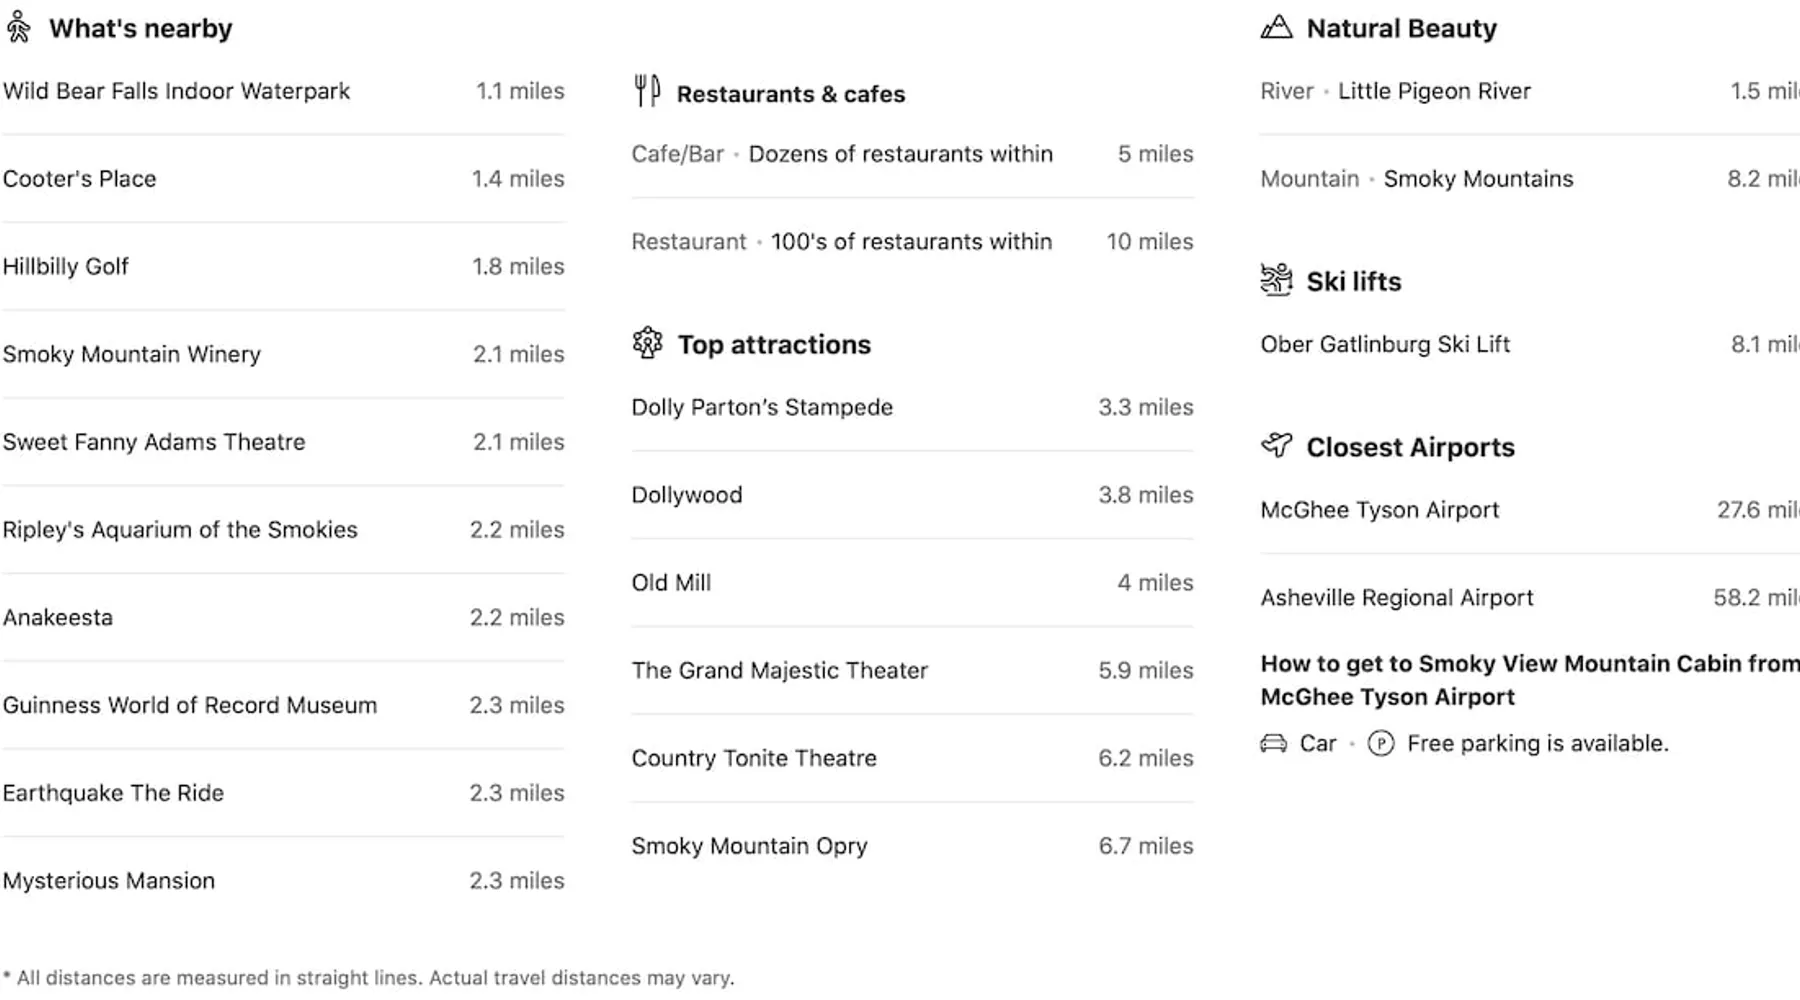
Task: Open the Dollywood attraction entry
Action: (x=687, y=495)
